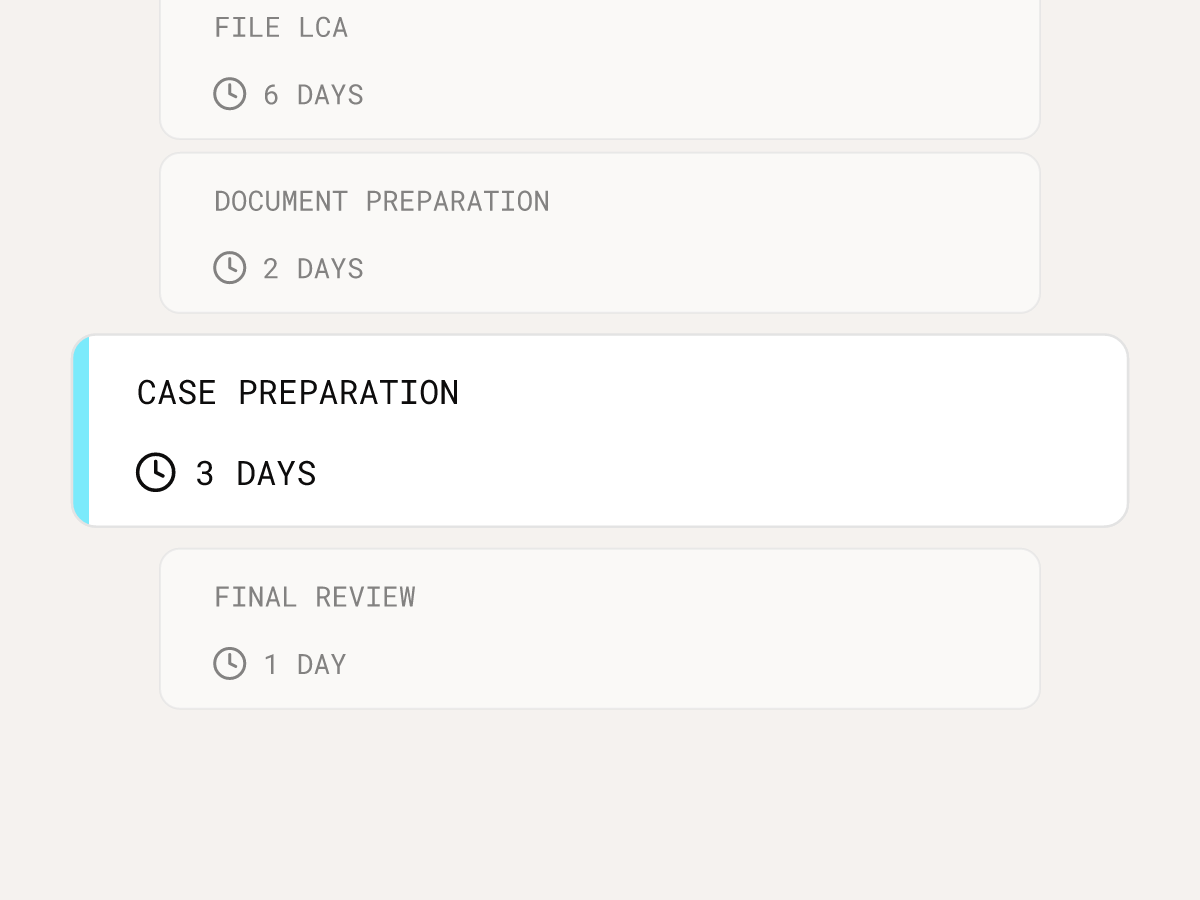Click the CASE PREPARATION heading
The width and height of the screenshot is (1200, 900).
[x=298, y=392]
